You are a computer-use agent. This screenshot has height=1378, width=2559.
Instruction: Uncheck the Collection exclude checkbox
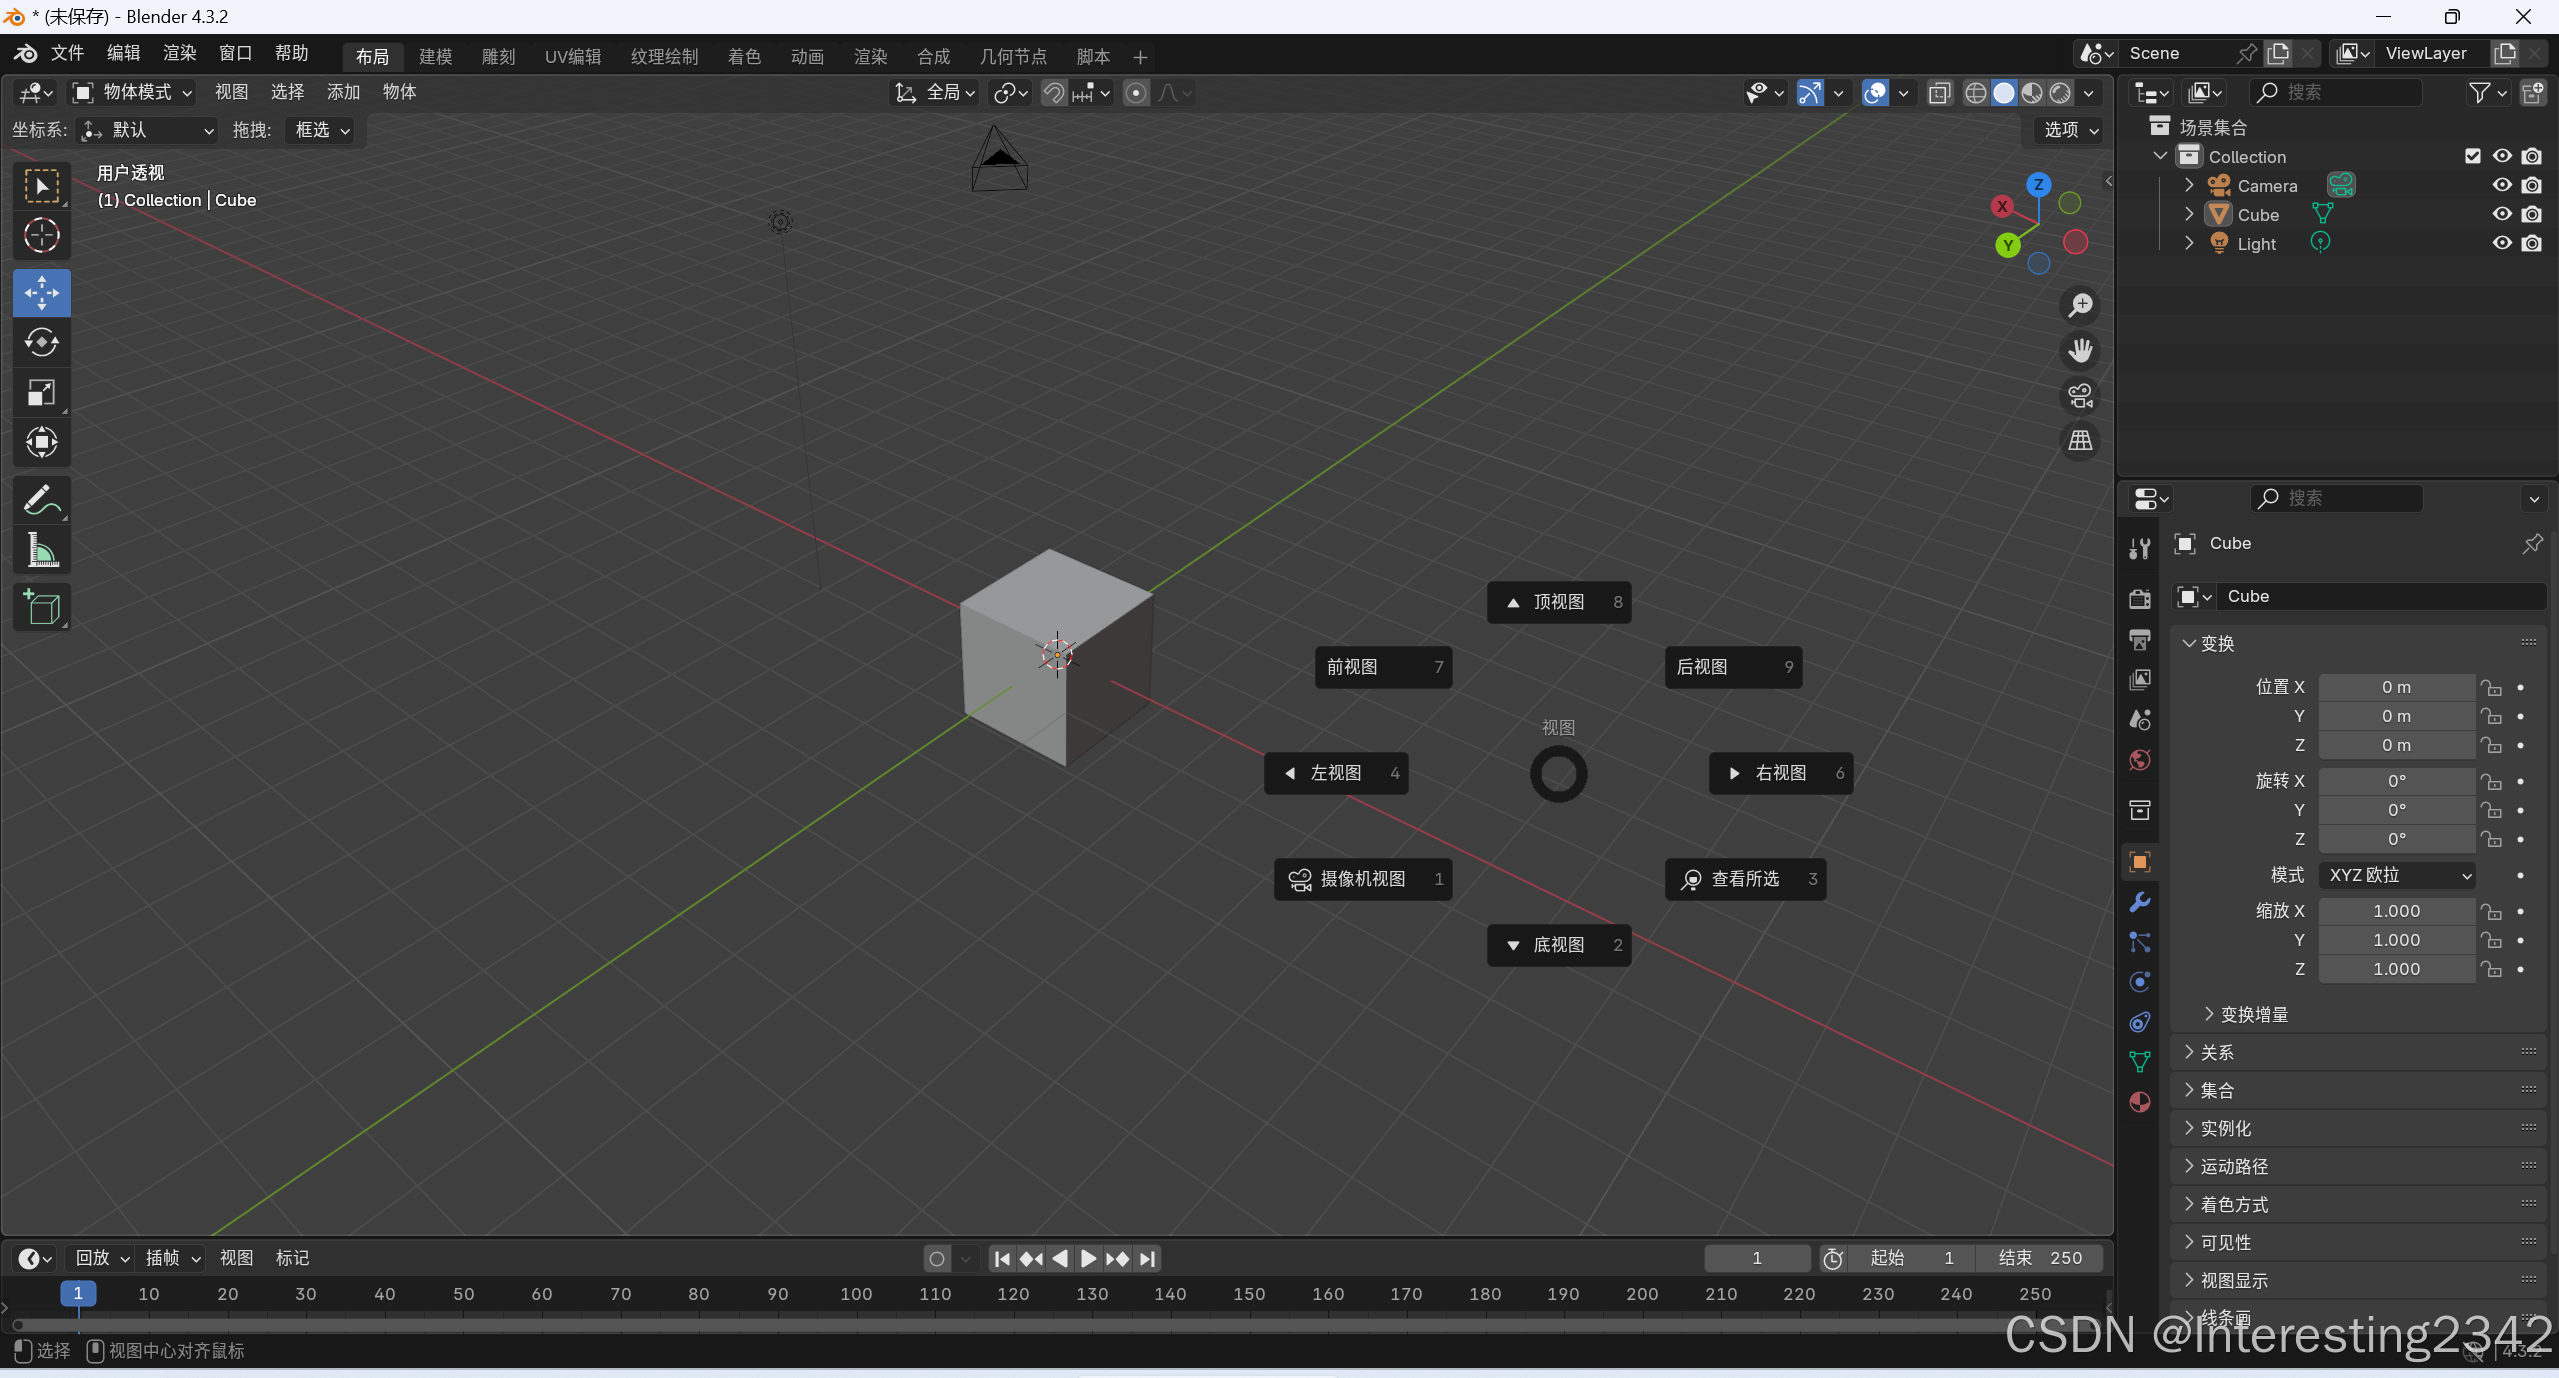pos(2472,156)
